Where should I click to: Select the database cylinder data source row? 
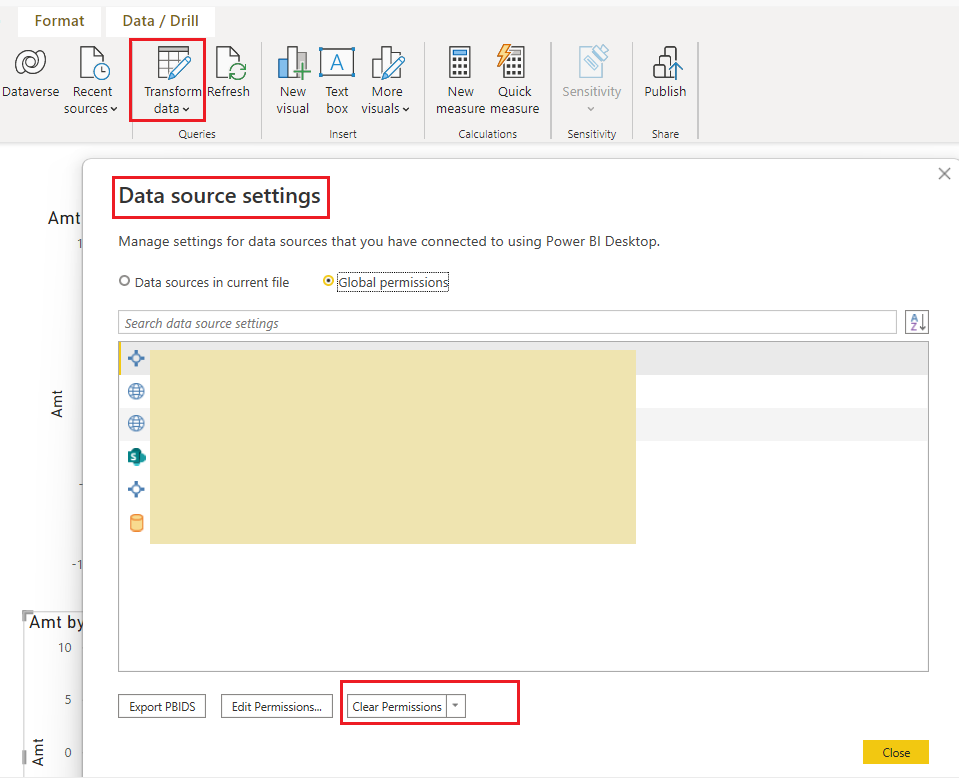pyautogui.click(x=524, y=523)
